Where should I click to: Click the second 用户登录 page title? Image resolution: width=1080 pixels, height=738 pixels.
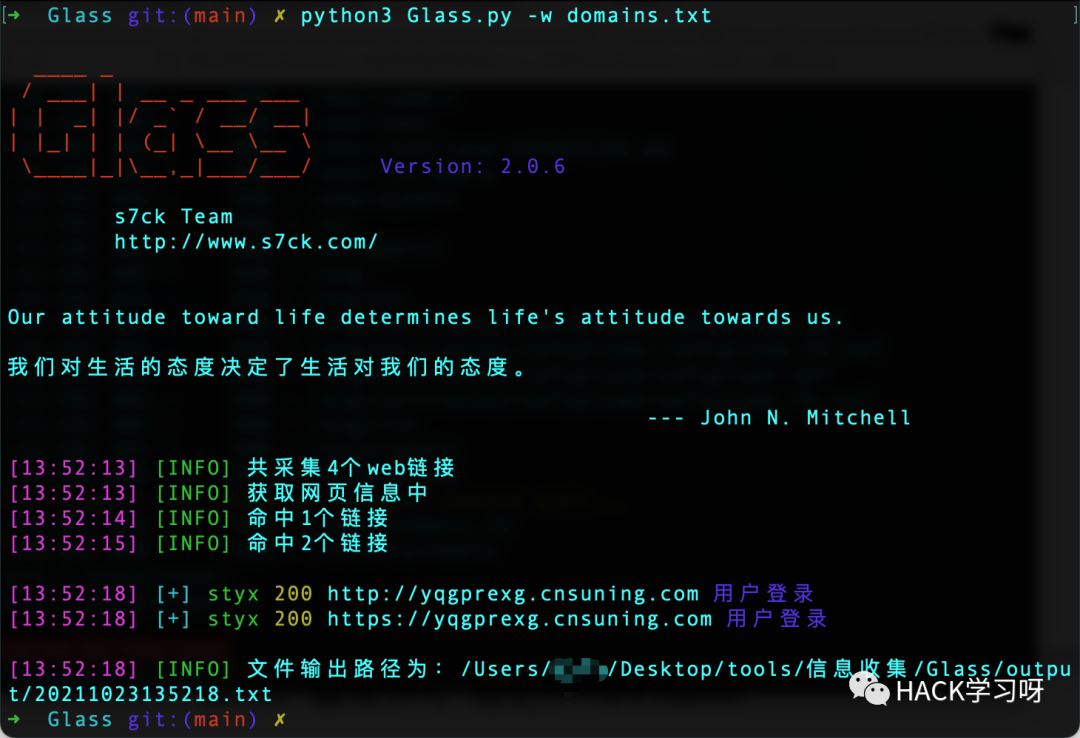(x=776, y=619)
